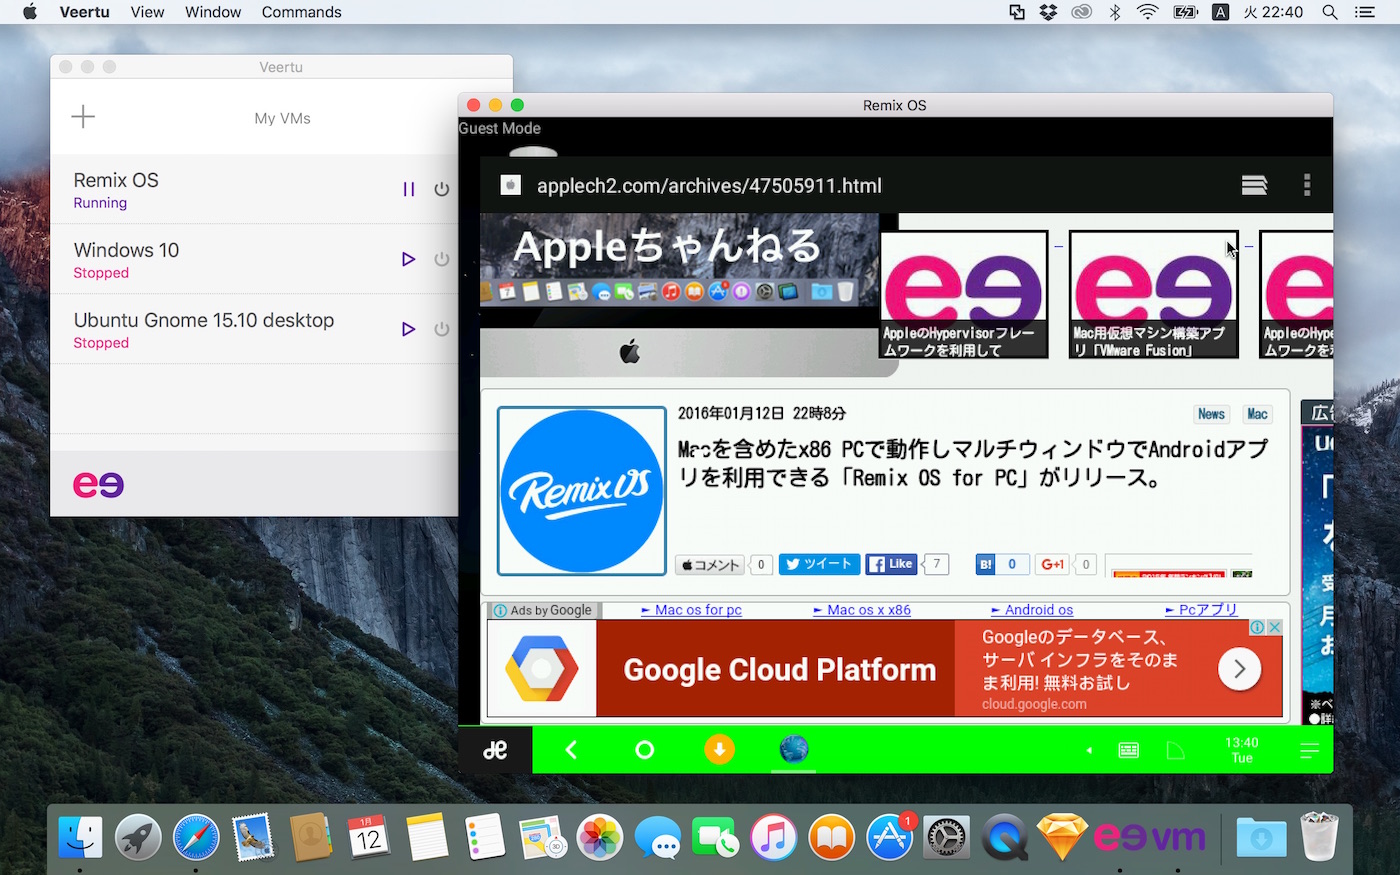
Task: Open Notification Center in the menu bar
Action: (1364, 12)
